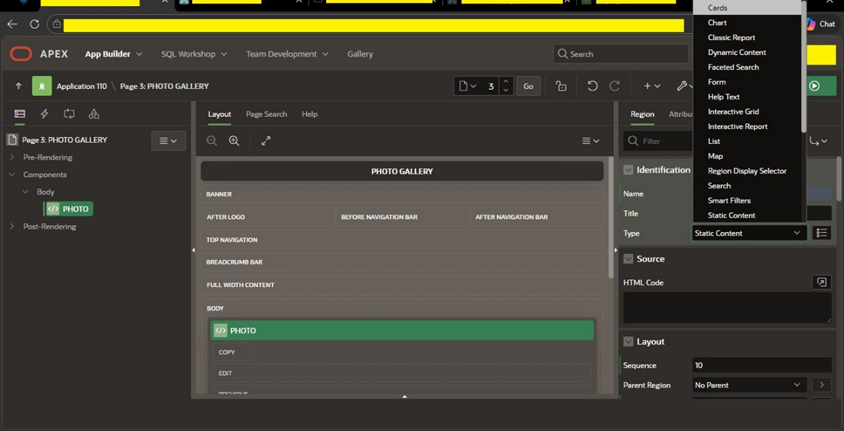Switch to Dynamic Actions lightning icon
The width and height of the screenshot is (844, 431).
(x=45, y=114)
